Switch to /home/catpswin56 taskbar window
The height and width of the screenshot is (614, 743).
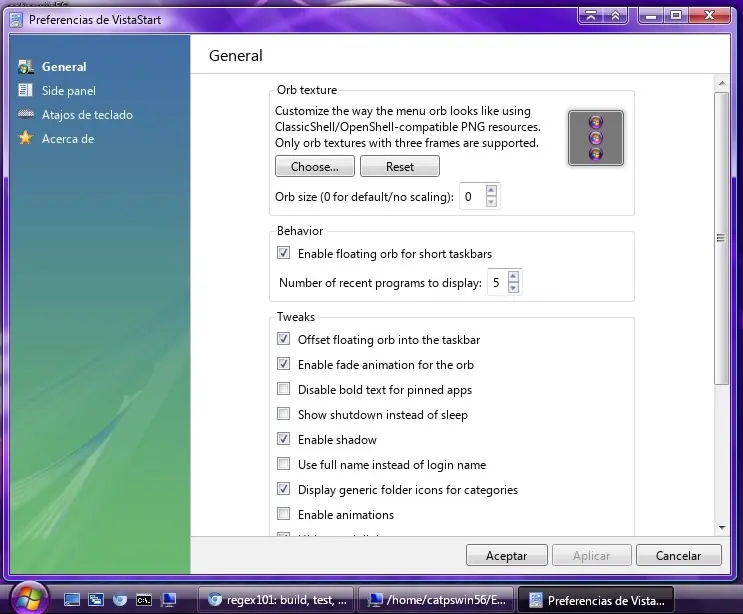(436, 600)
